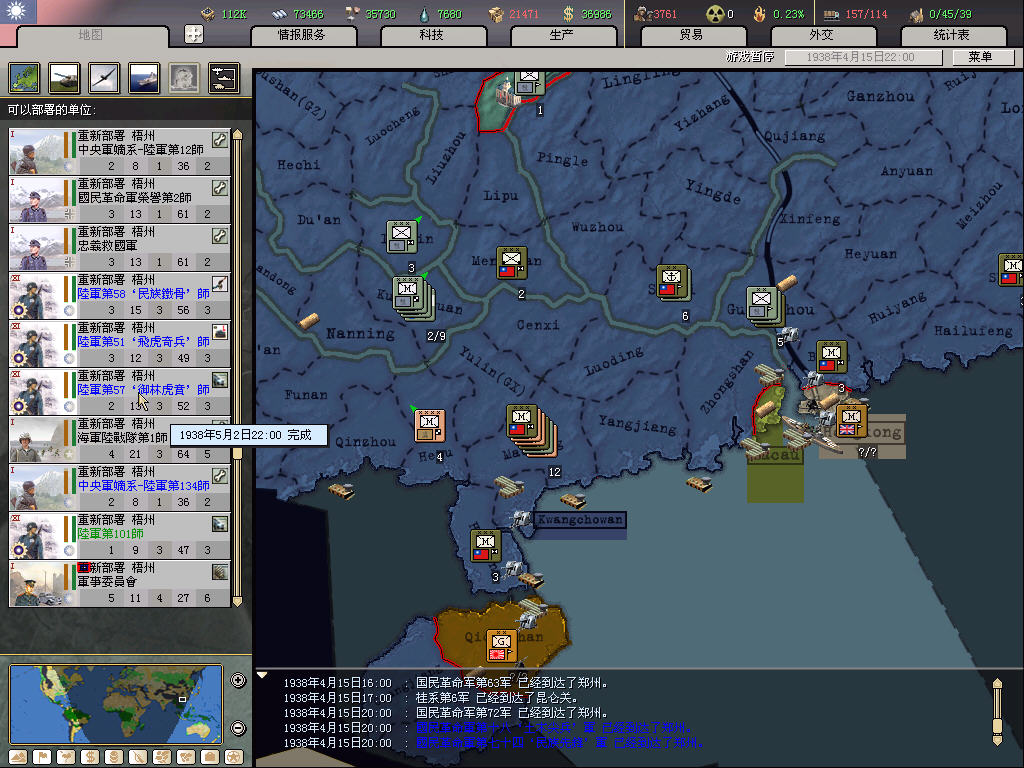Click the zoom in button beside minimap
Viewport: 1024px width, 768px height.
tap(238, 681)
